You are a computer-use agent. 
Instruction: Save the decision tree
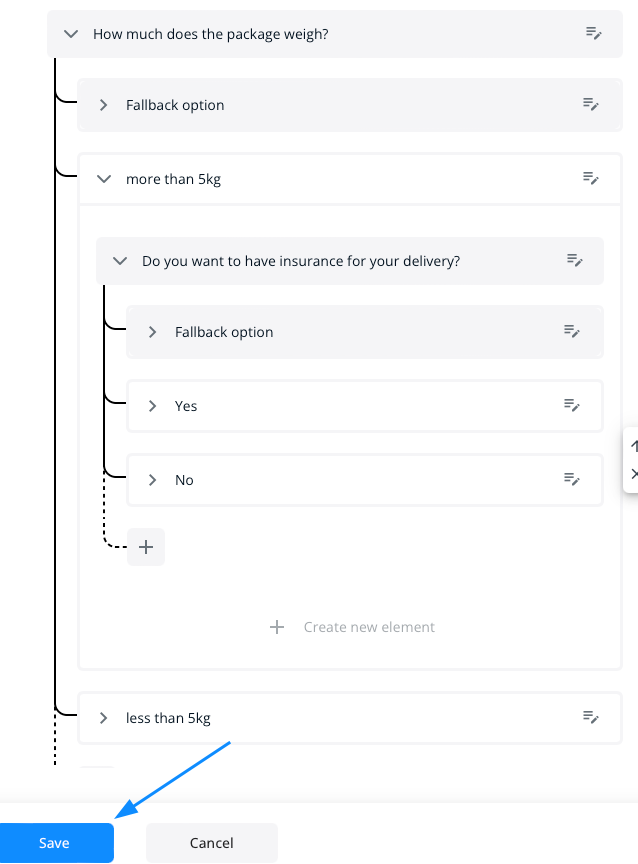click(55, 843)
